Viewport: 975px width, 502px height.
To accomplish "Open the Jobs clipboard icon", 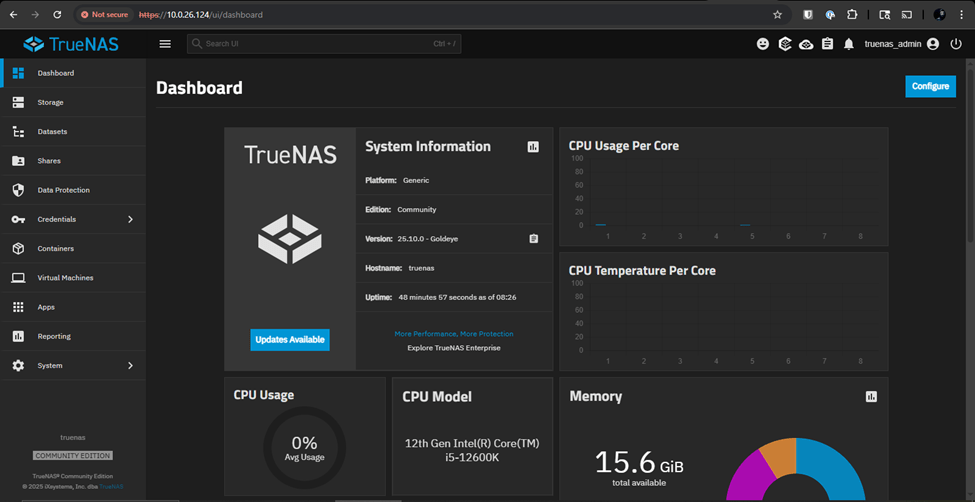I will (x=827, y=44).
